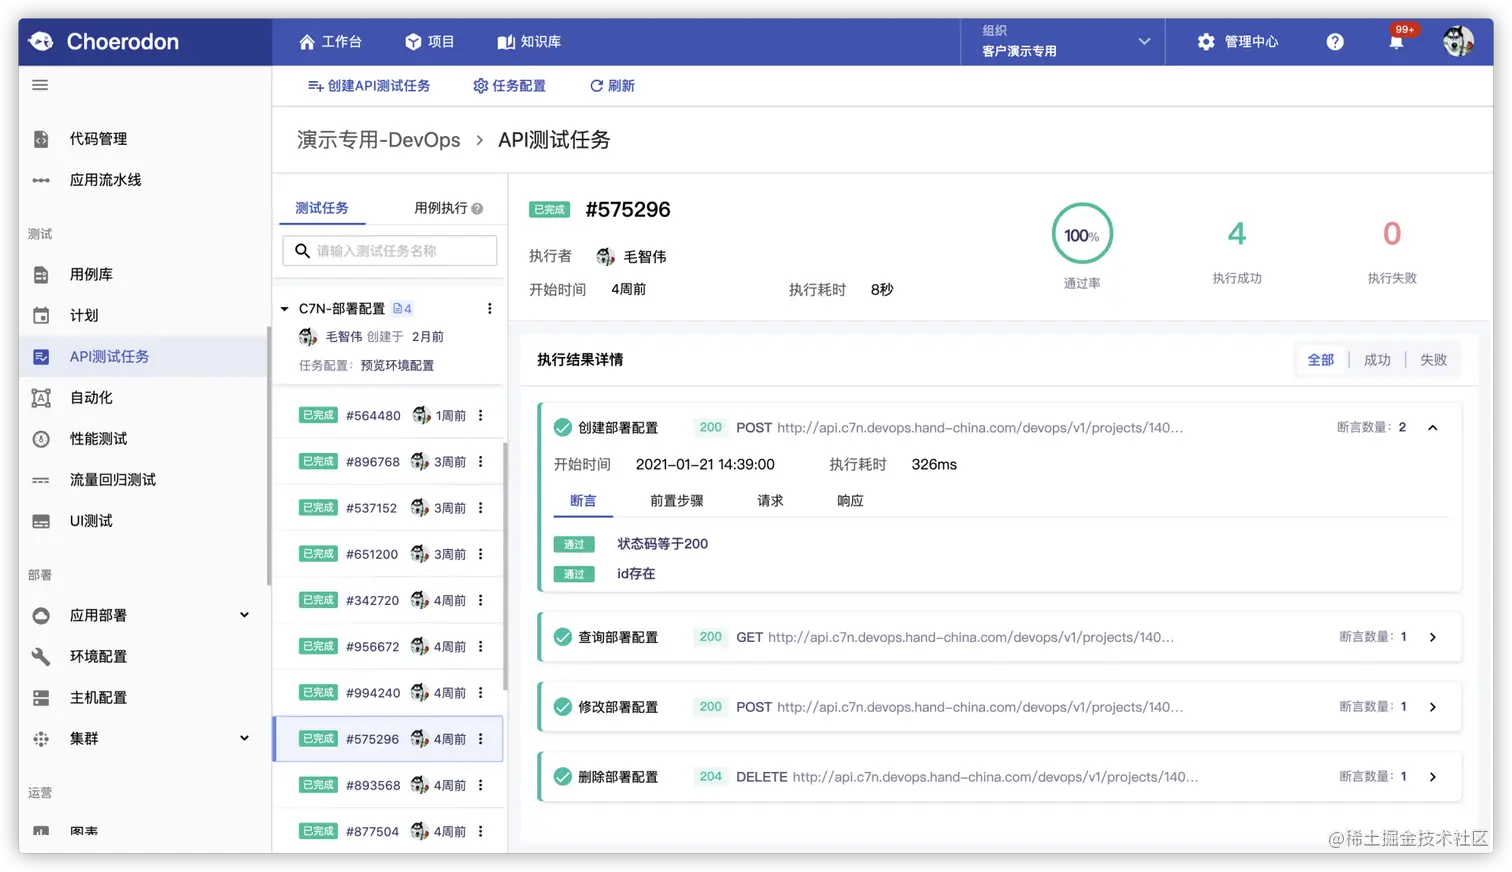This screenshot has width=1512, height=872.
Task: Show only 失败 execution results
Action: pos(1434,359)
